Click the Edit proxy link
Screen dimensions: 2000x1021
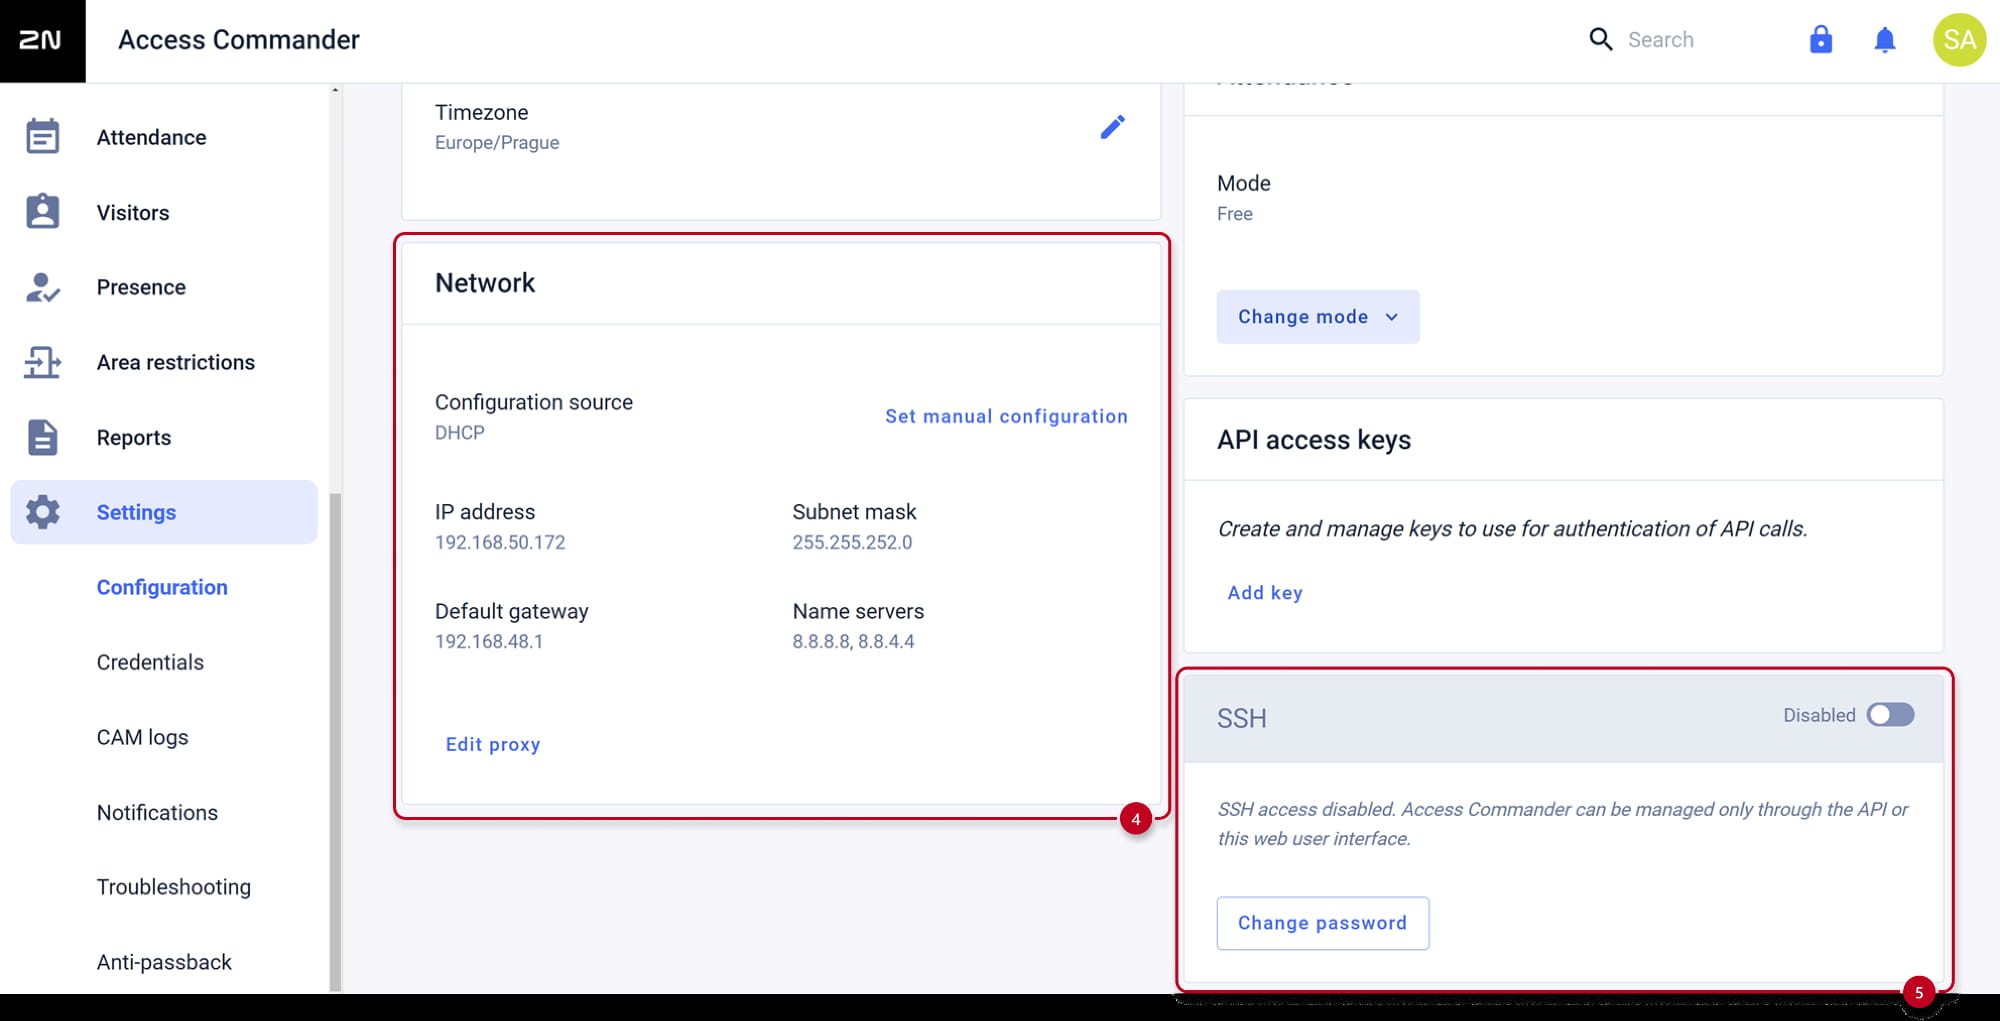493,745
